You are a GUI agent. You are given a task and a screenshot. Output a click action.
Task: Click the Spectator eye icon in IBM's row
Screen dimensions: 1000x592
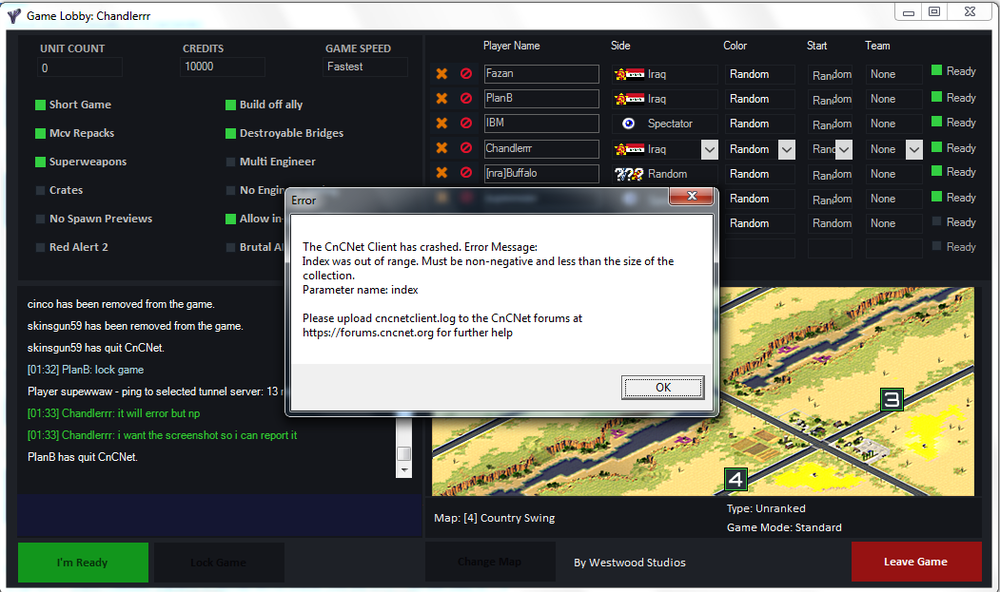click(x=629, y=124)
